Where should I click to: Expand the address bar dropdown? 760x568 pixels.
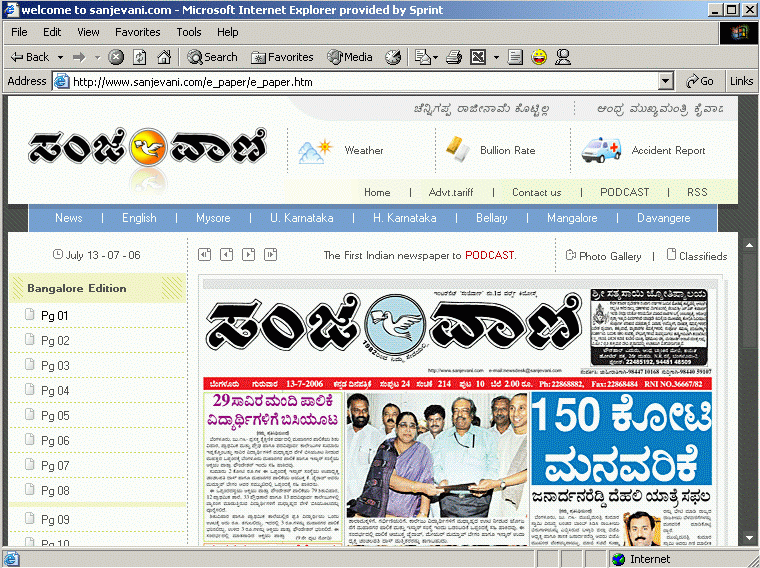(666, 81)
